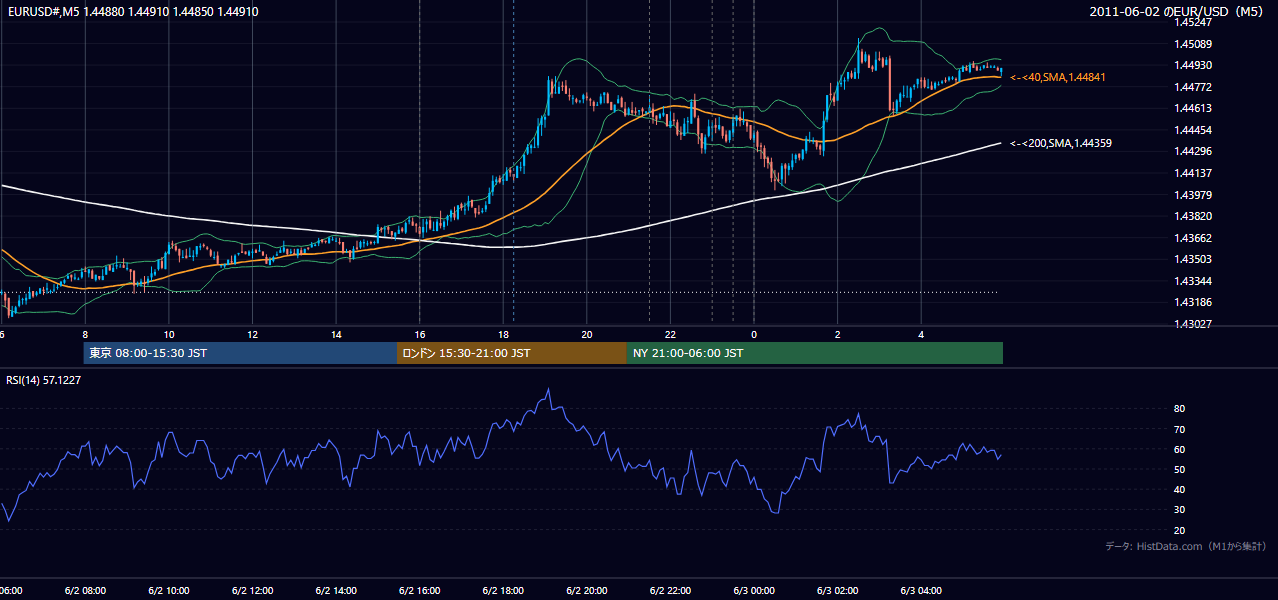
Task: Click hour tick 12 under price chart
Action: coord(252,334)
